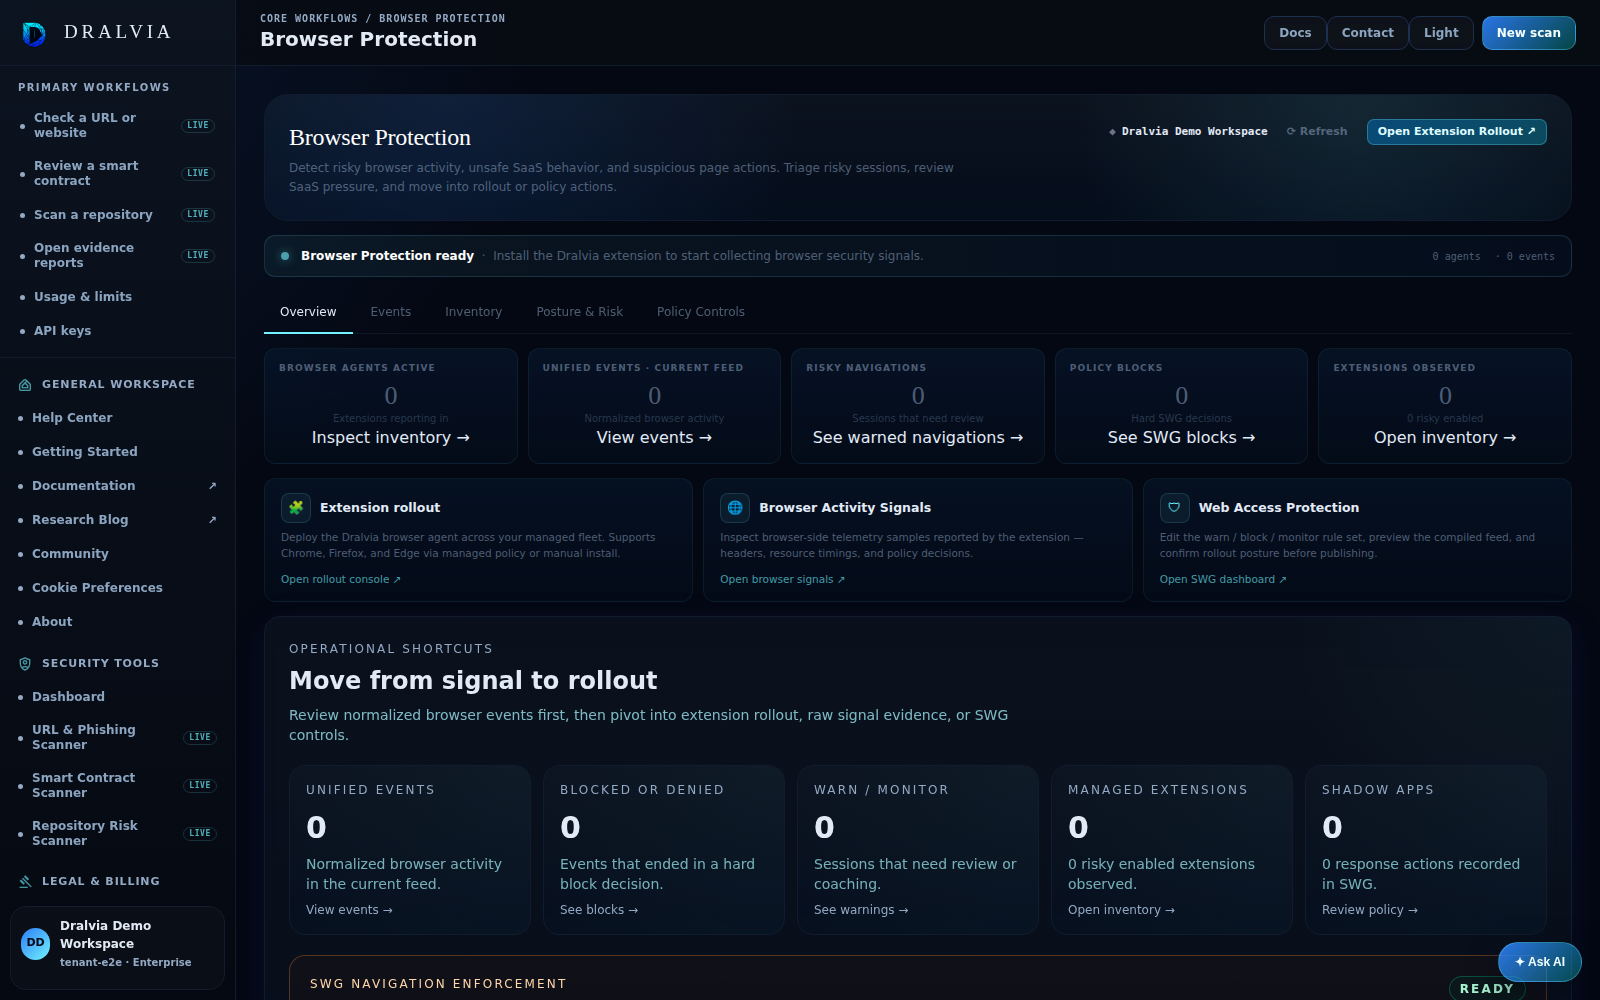
Task: Click the Web Access Protection shield icon
Action: 1175,508
